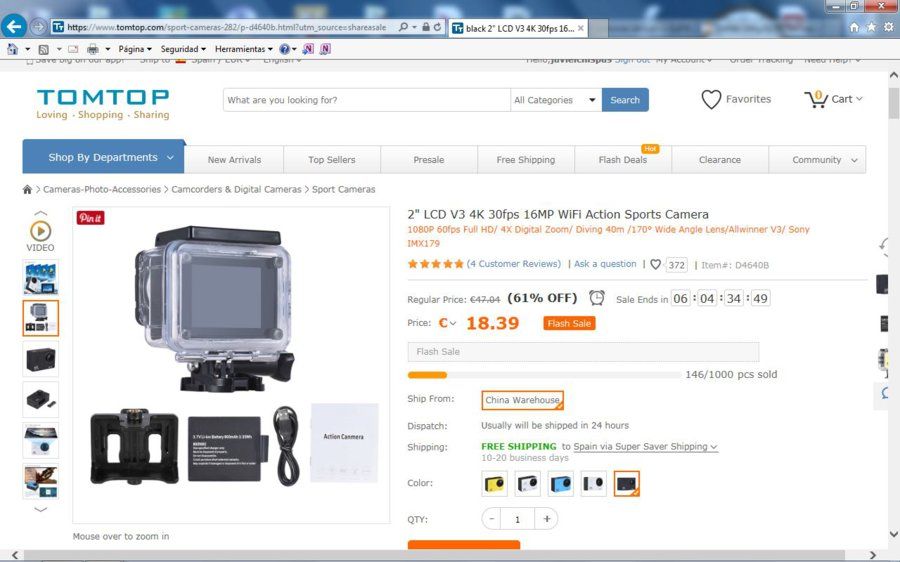Click the RSS feeds icon in command bar
900x562 pixels.
tap(44, 49)
